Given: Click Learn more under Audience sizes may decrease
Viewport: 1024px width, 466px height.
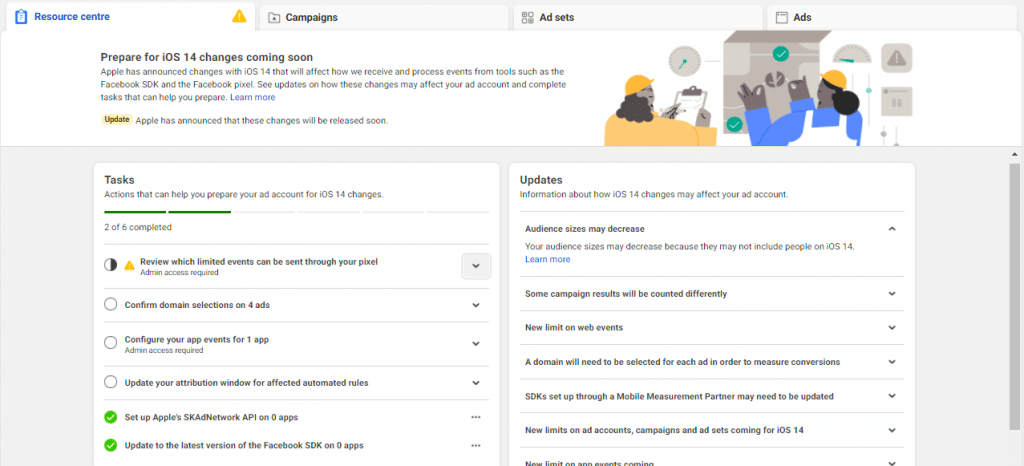Looking at the screenshot, I should click(x=547, y=259).
